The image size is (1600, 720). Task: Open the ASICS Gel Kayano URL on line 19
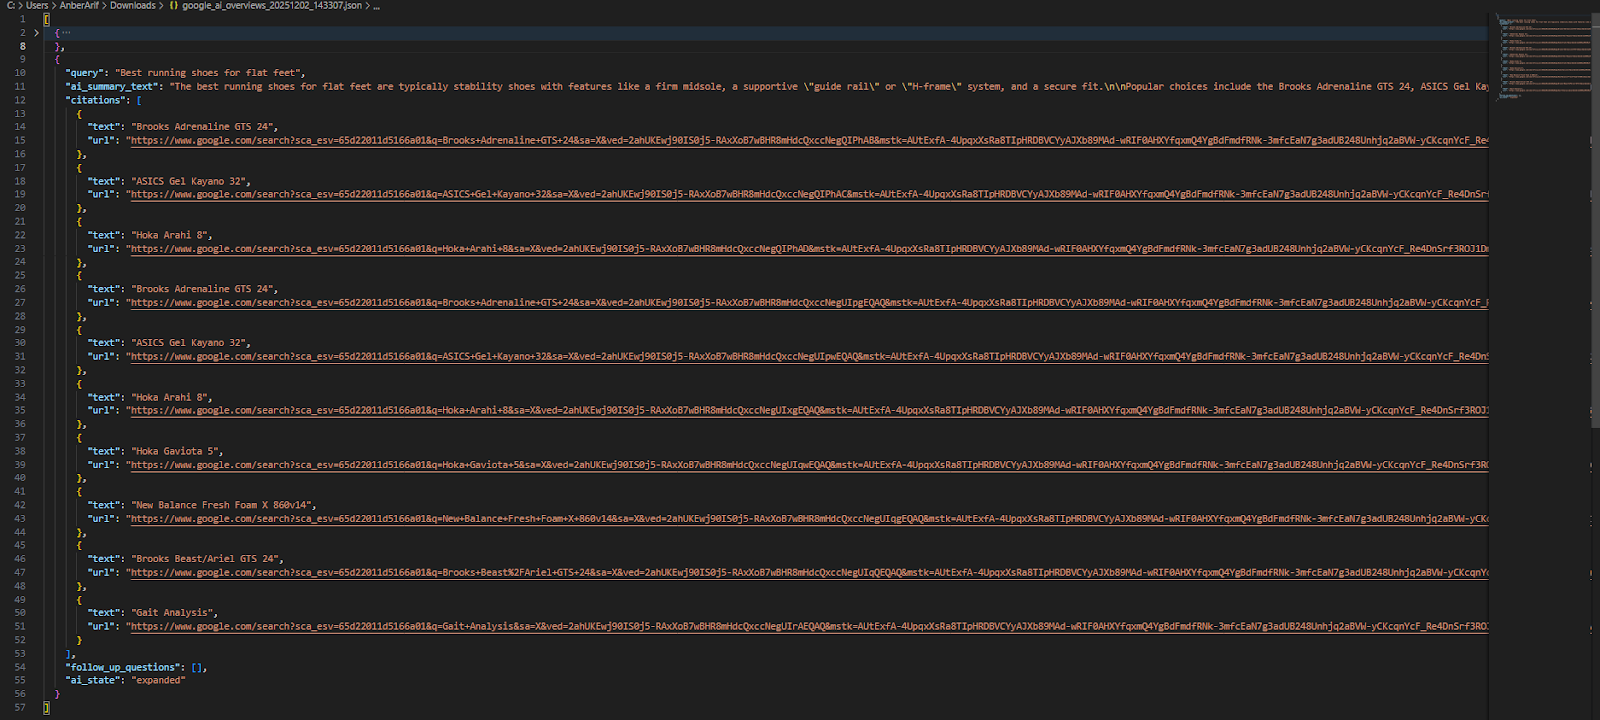tap(807, 195)
